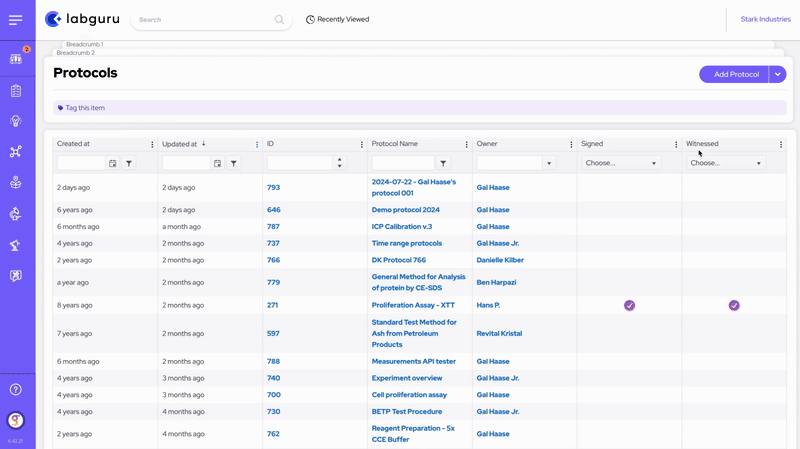
Task: Open Proliferation Assay - XTT protocol
Action: (x=413, y=305)
